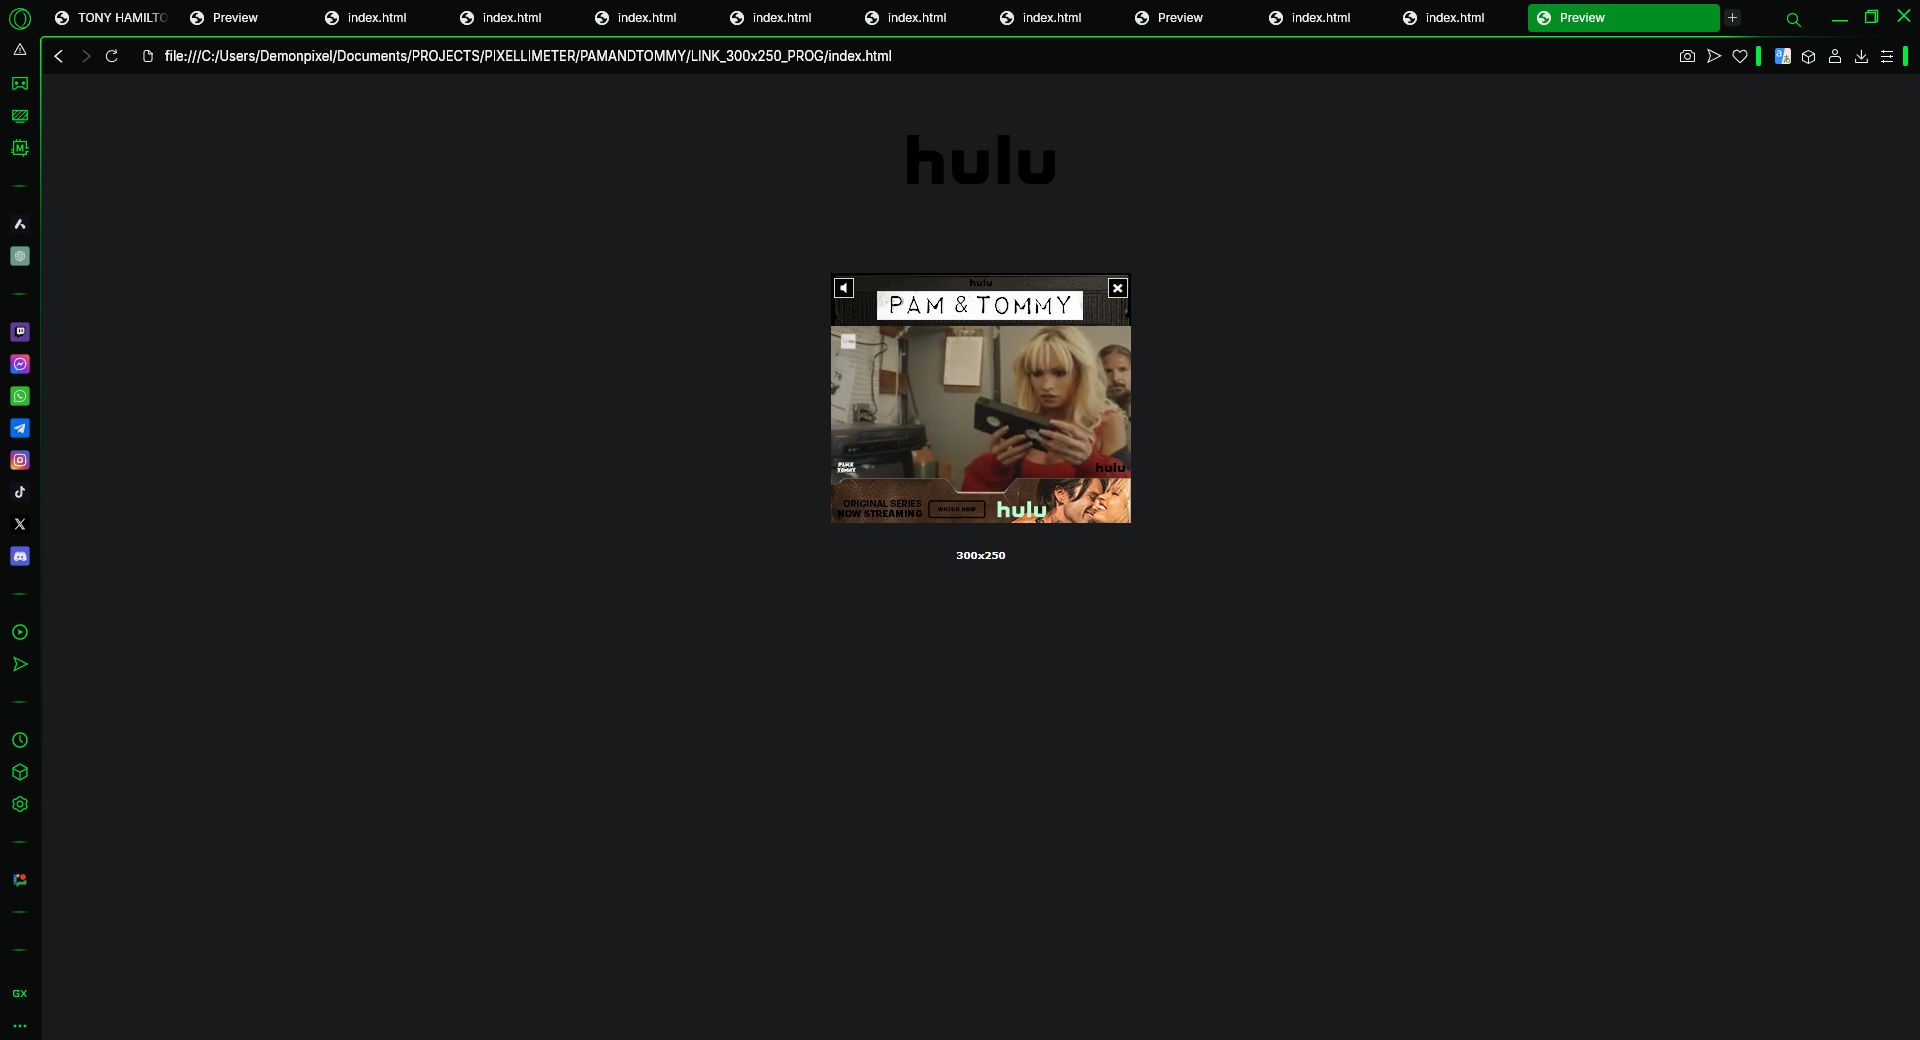
Task: Open a new tab with plus button
Action: (x=1733, y=18)
